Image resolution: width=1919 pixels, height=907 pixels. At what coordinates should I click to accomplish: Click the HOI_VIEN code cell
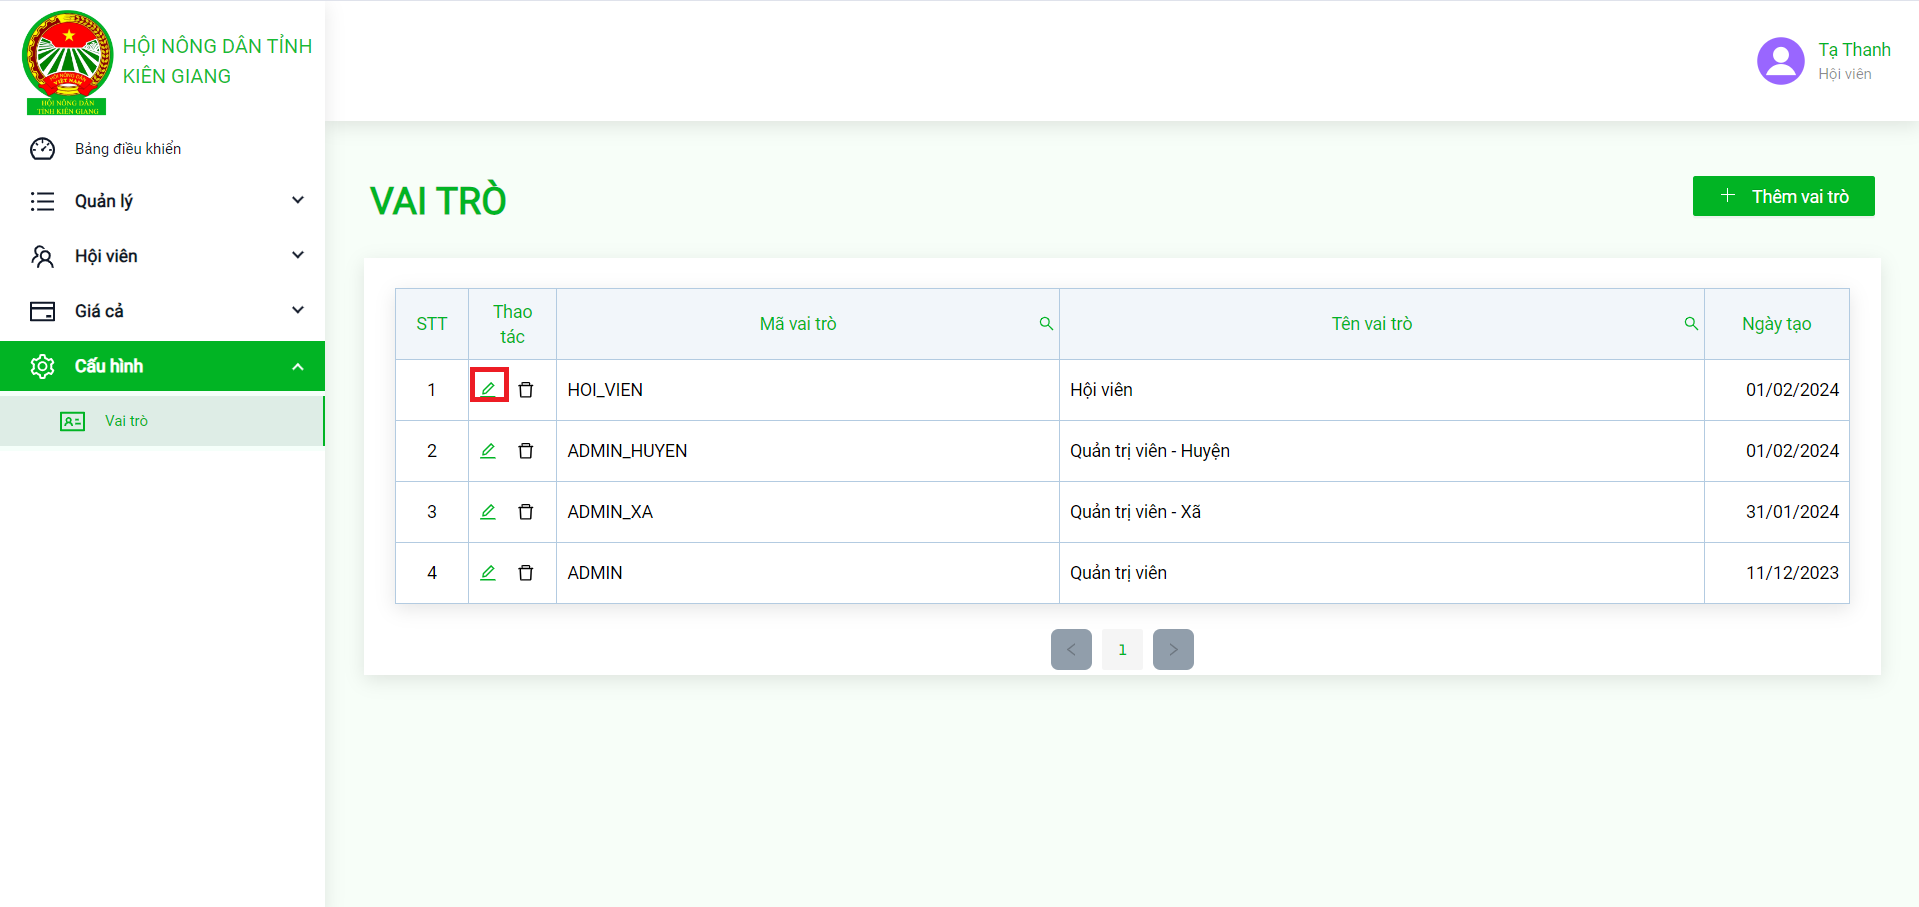tap(808, 390)
